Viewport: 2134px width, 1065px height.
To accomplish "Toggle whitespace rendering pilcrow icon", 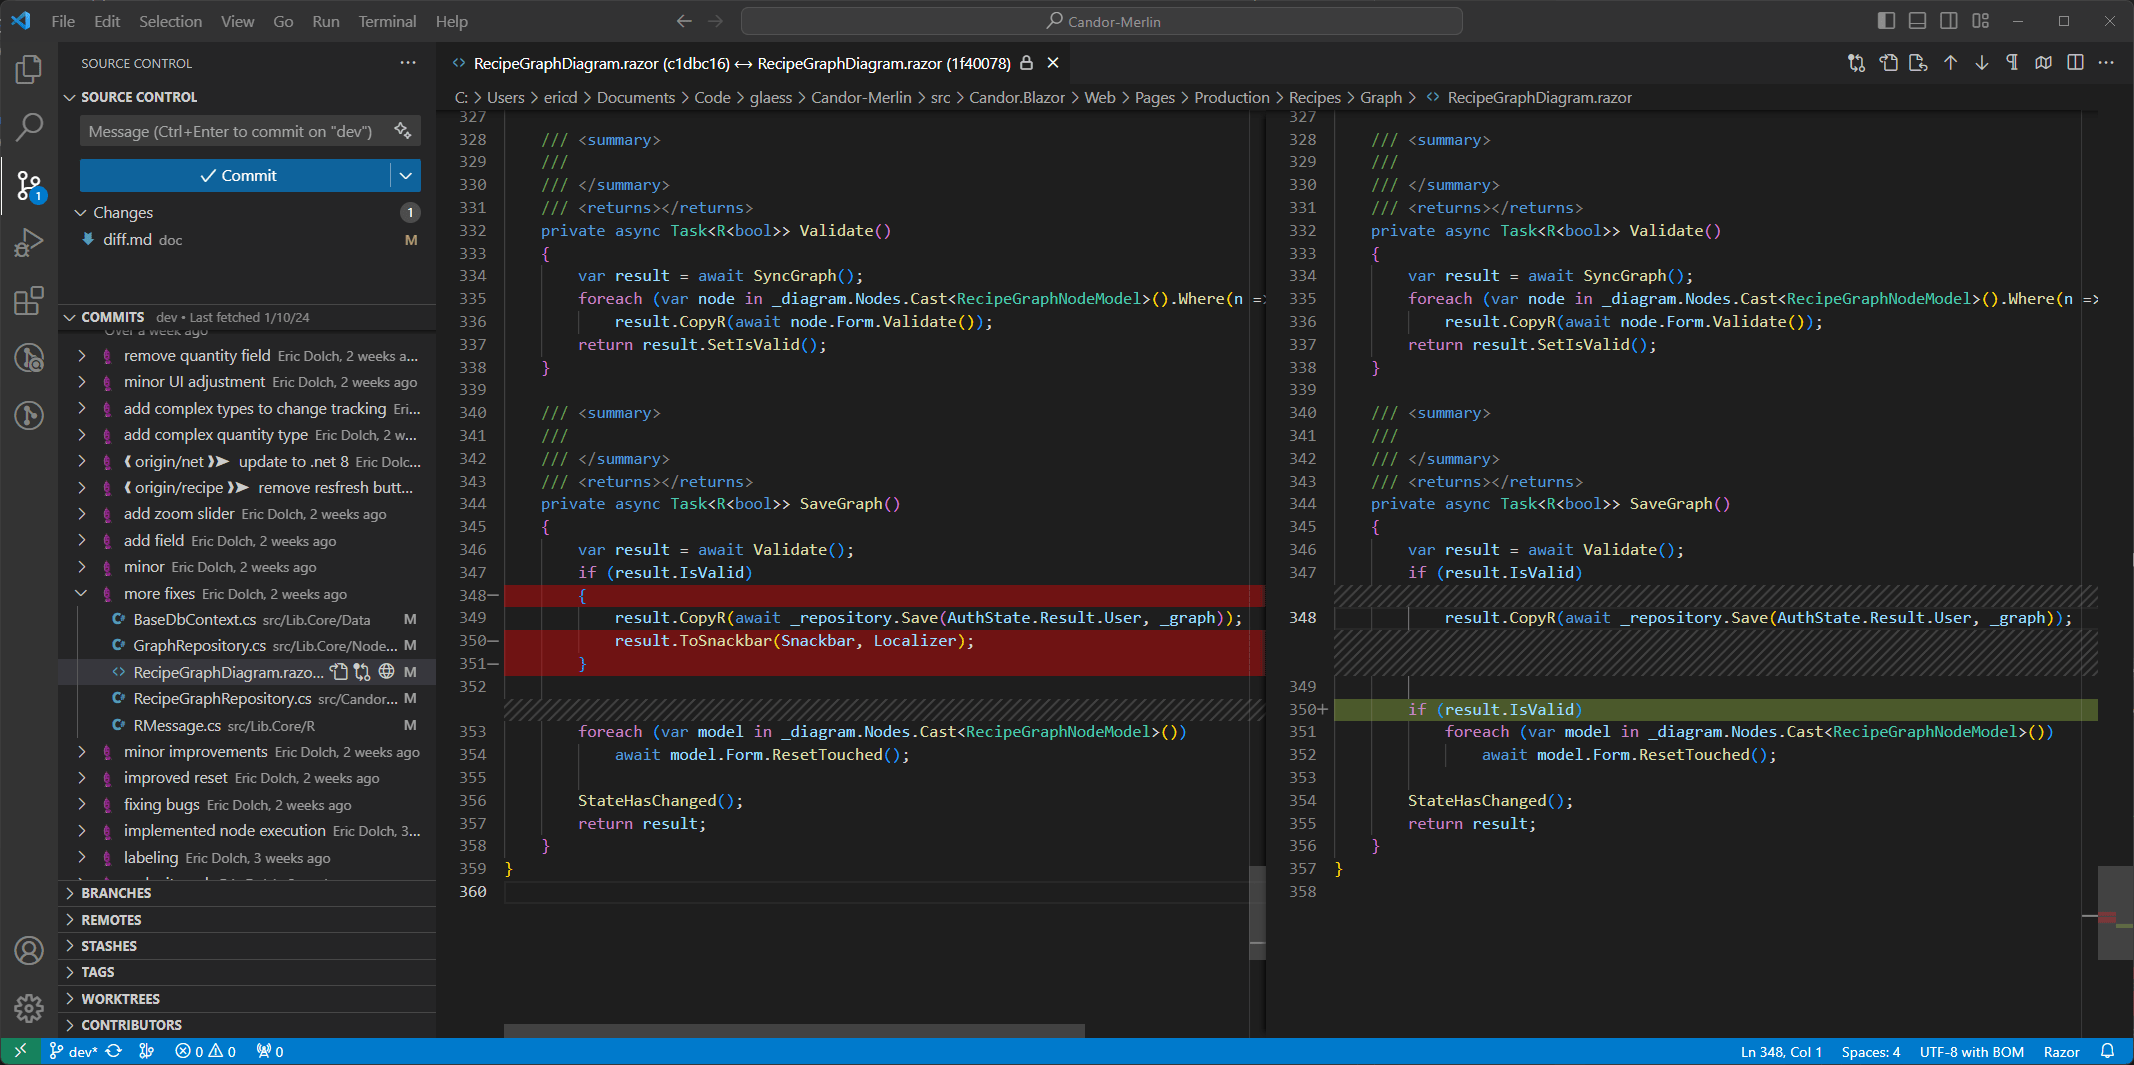I will click(2012, 63).
